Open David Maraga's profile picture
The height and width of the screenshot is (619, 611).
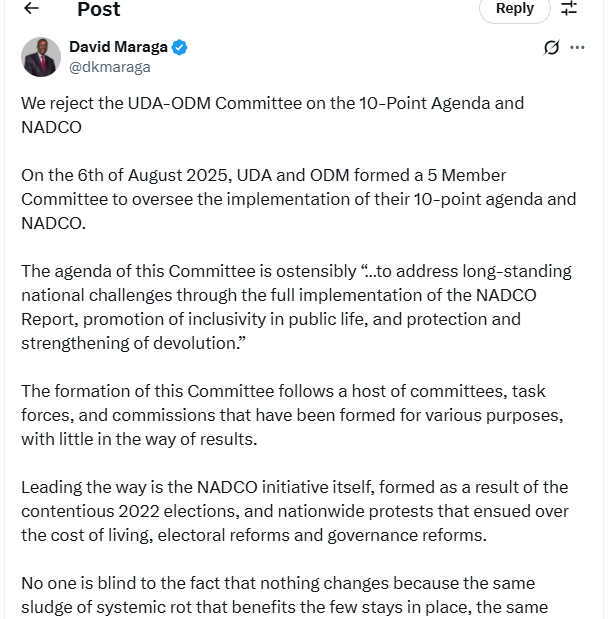point(41,57)
